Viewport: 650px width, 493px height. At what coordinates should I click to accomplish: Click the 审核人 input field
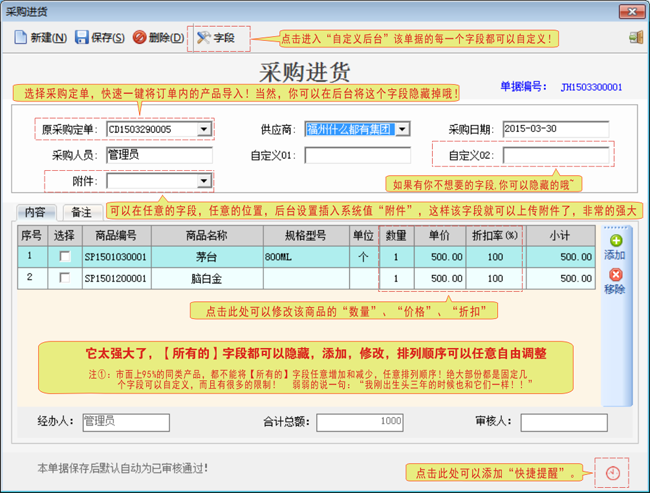point(563,422)
